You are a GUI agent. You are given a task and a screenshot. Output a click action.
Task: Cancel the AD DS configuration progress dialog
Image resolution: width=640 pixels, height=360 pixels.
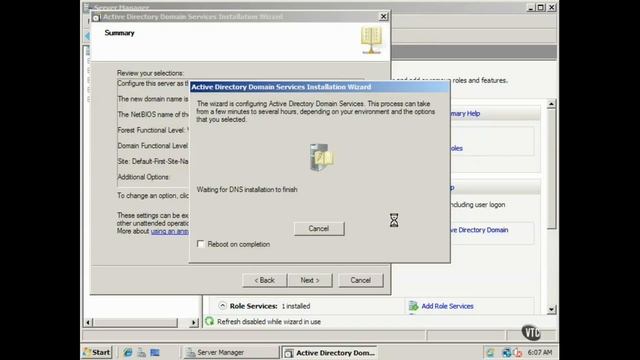[x=319, y=229]
